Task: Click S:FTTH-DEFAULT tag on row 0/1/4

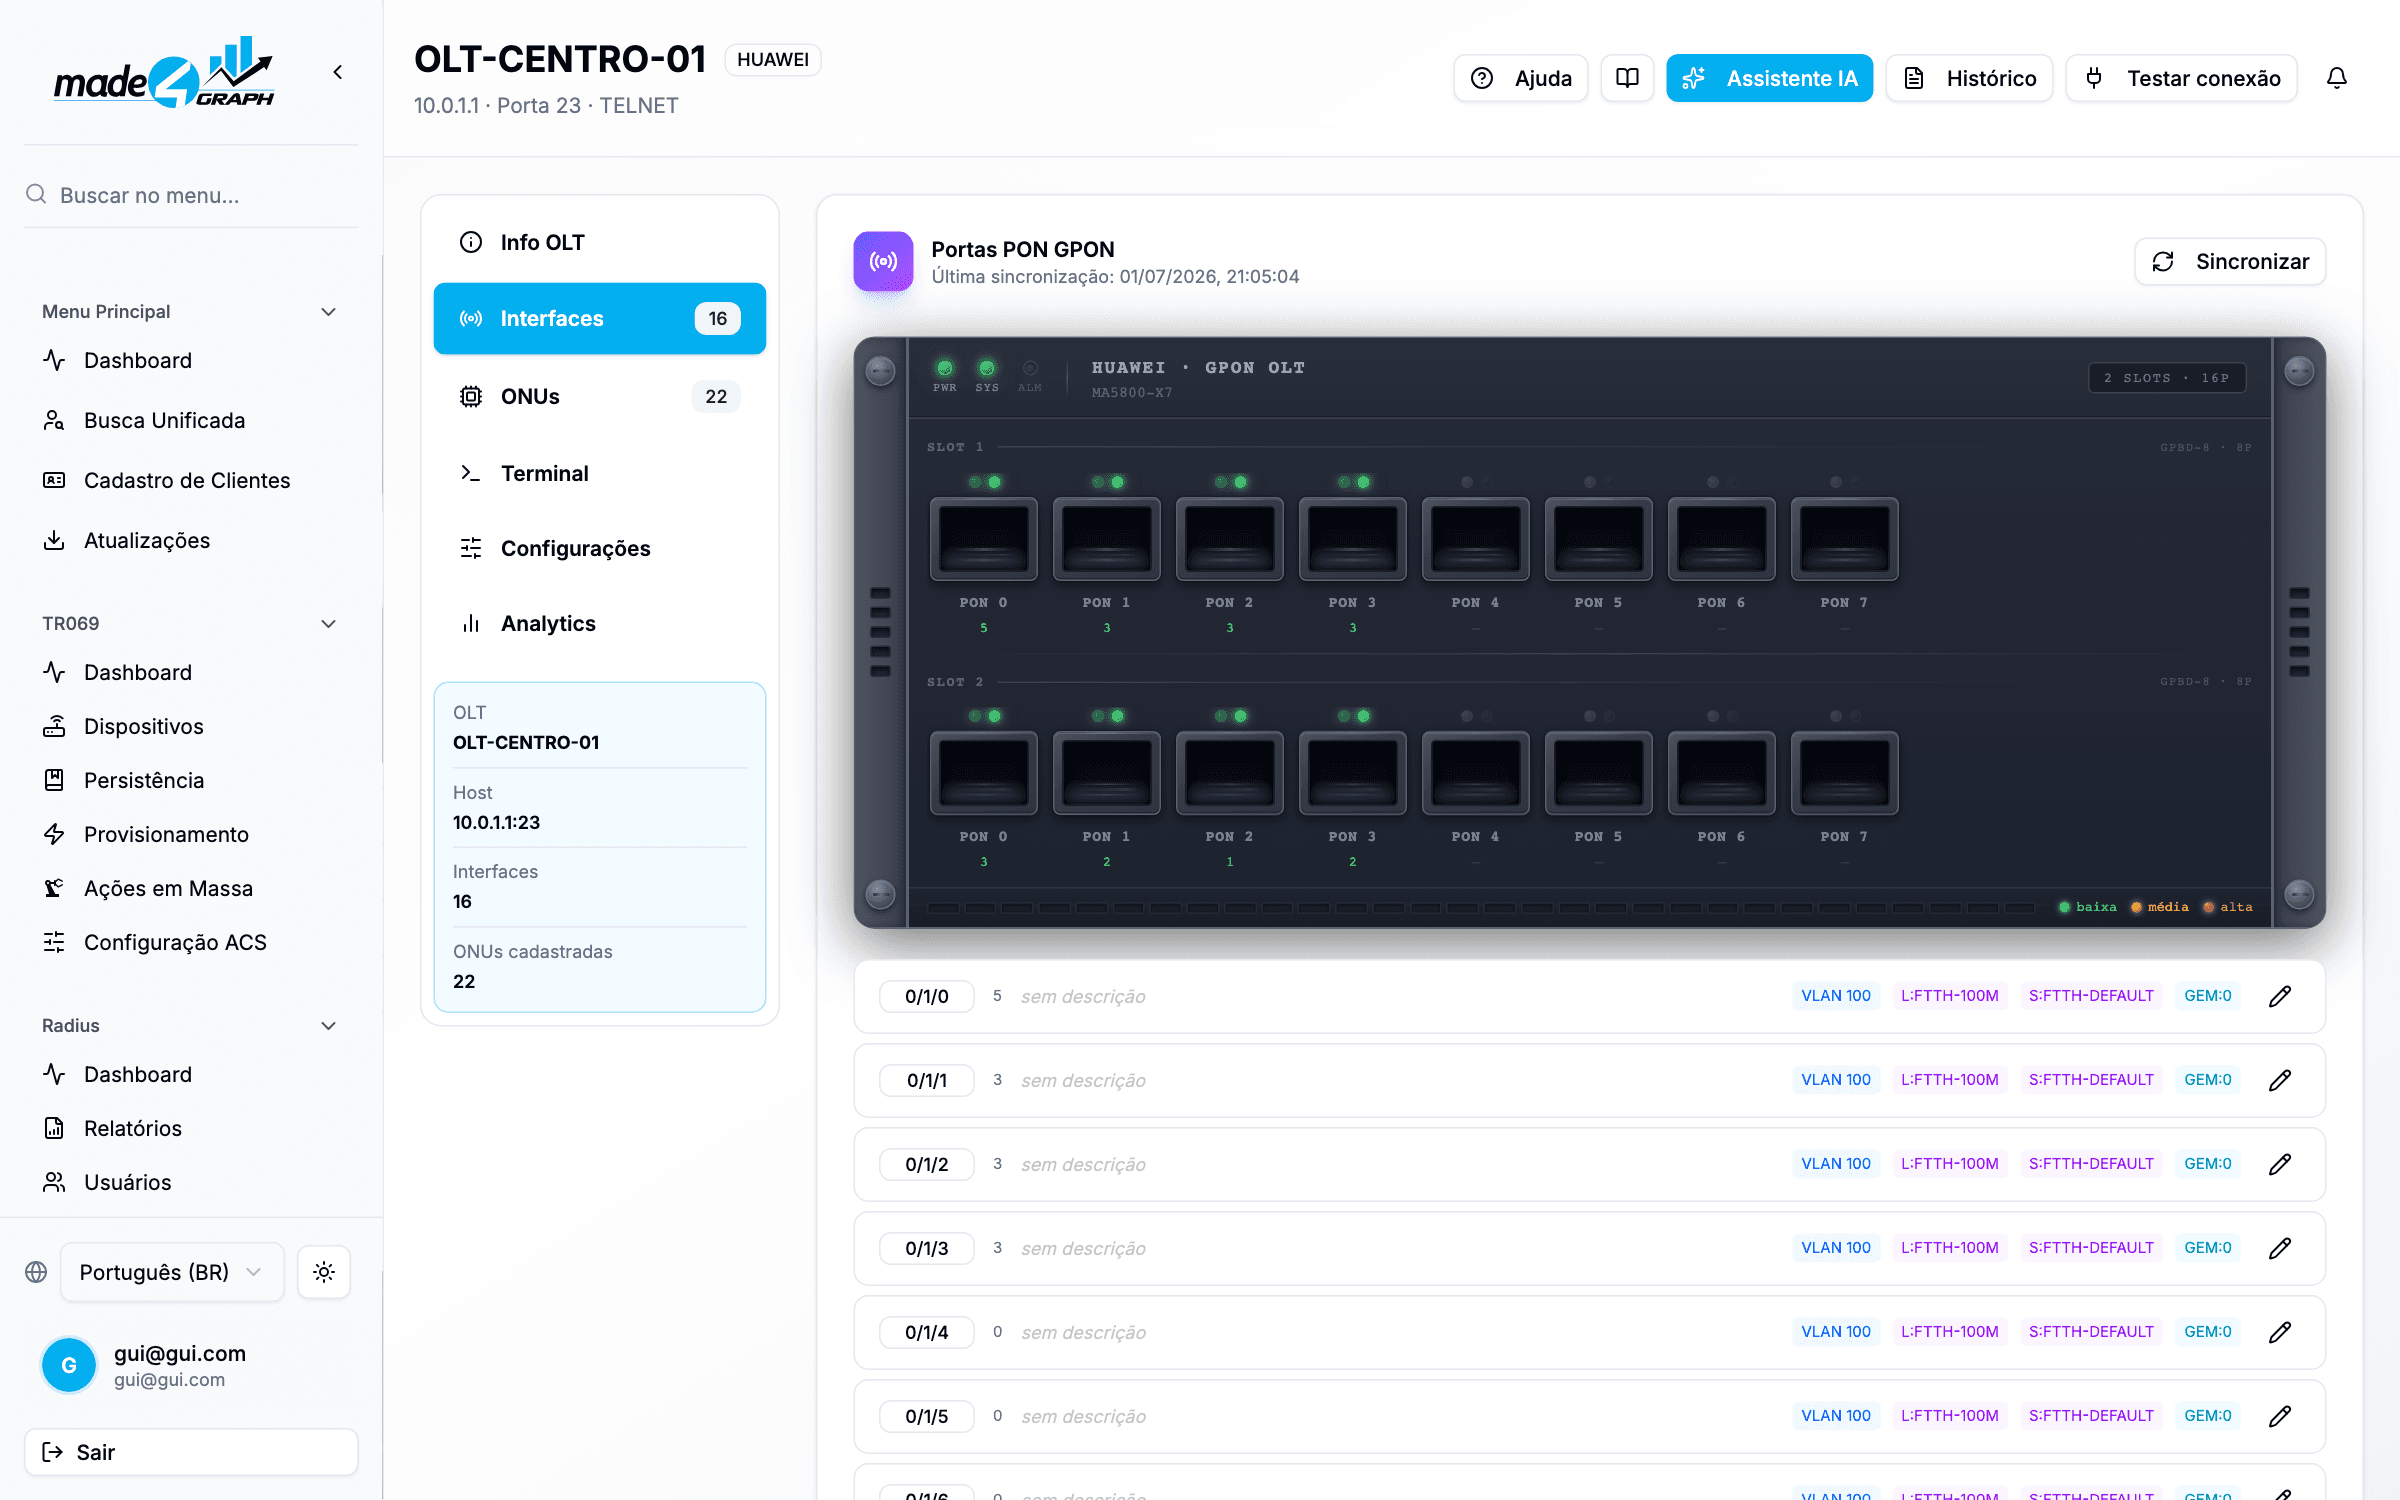Action: 2091,1332
